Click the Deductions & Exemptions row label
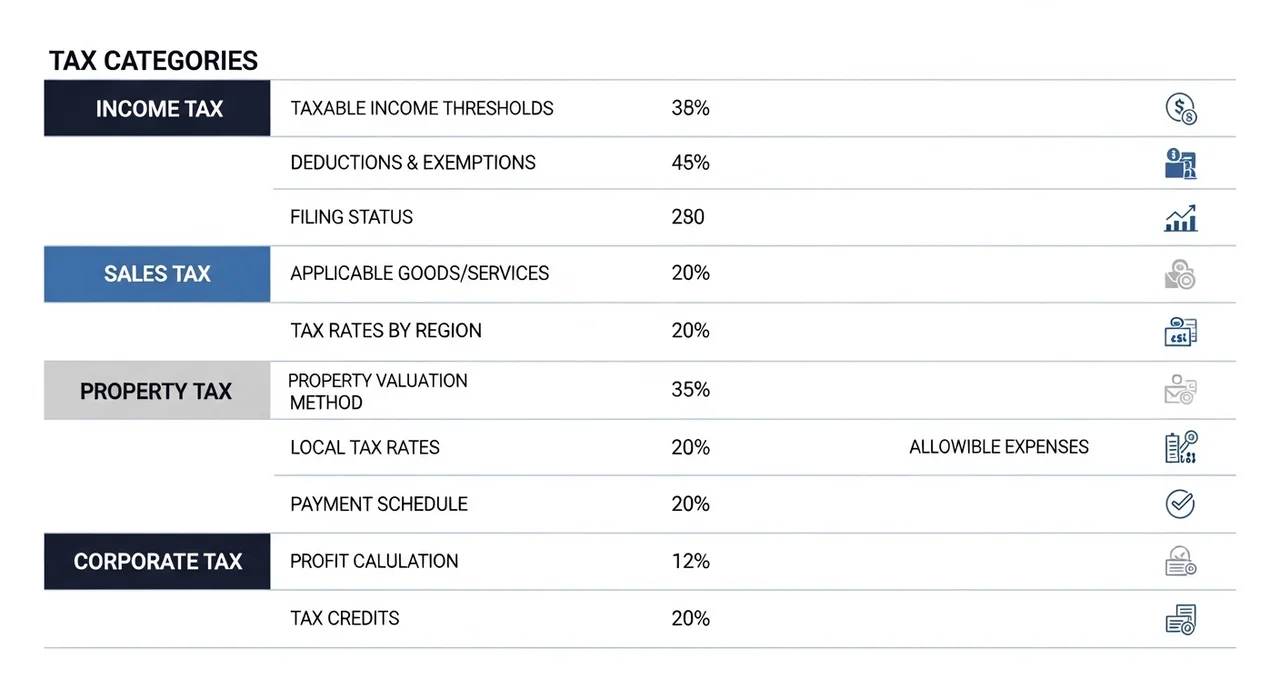The height and width of the screenshot is (698, 1280). (x=413, y=163)
